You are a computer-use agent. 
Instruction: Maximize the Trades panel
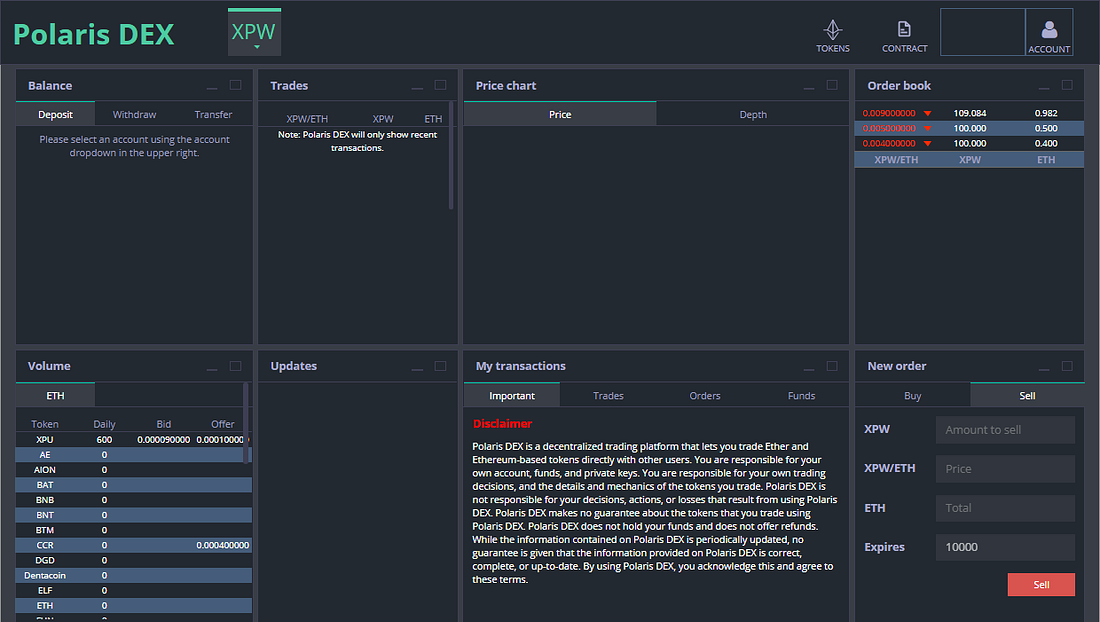point(441,85)
